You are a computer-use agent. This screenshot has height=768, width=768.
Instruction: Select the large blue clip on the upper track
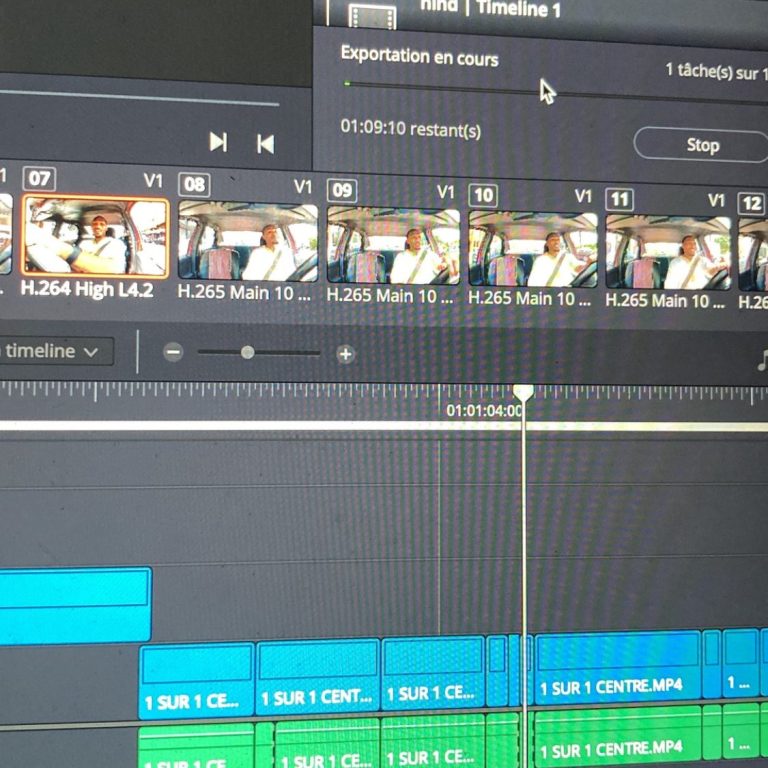pyautogui.click(x=74, y=604)
